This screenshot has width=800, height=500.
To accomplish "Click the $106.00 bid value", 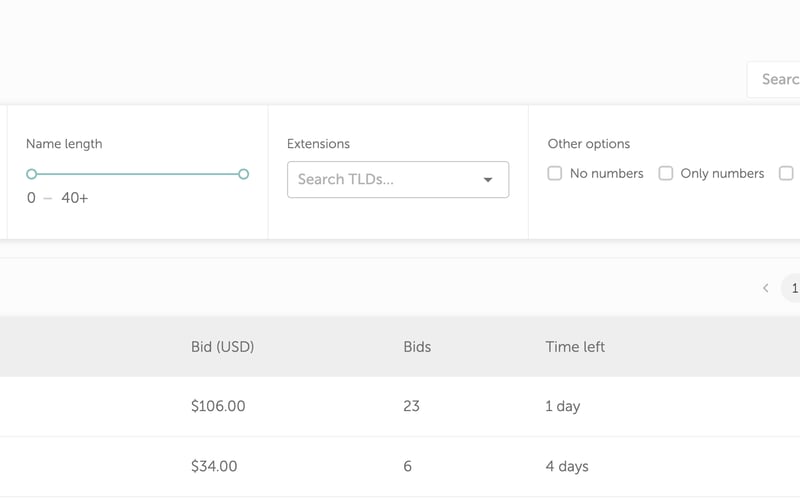I will [x=218, y=406].
